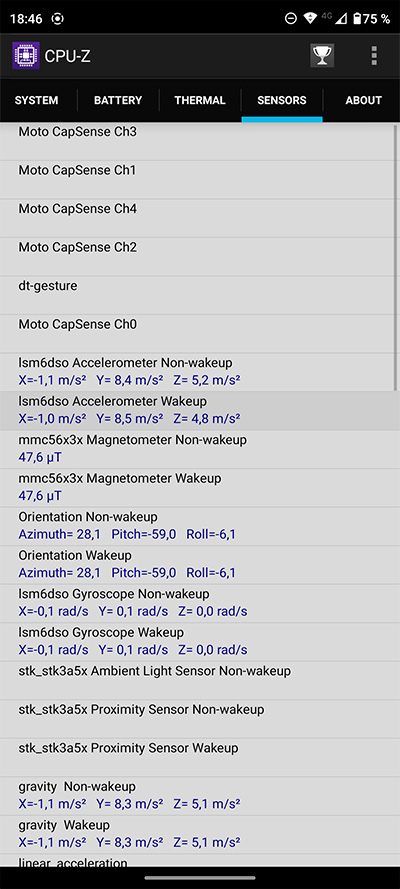Screen dimensions: 400x889
Task: Tap the Wi-Fi status icon
Action: 309,19
